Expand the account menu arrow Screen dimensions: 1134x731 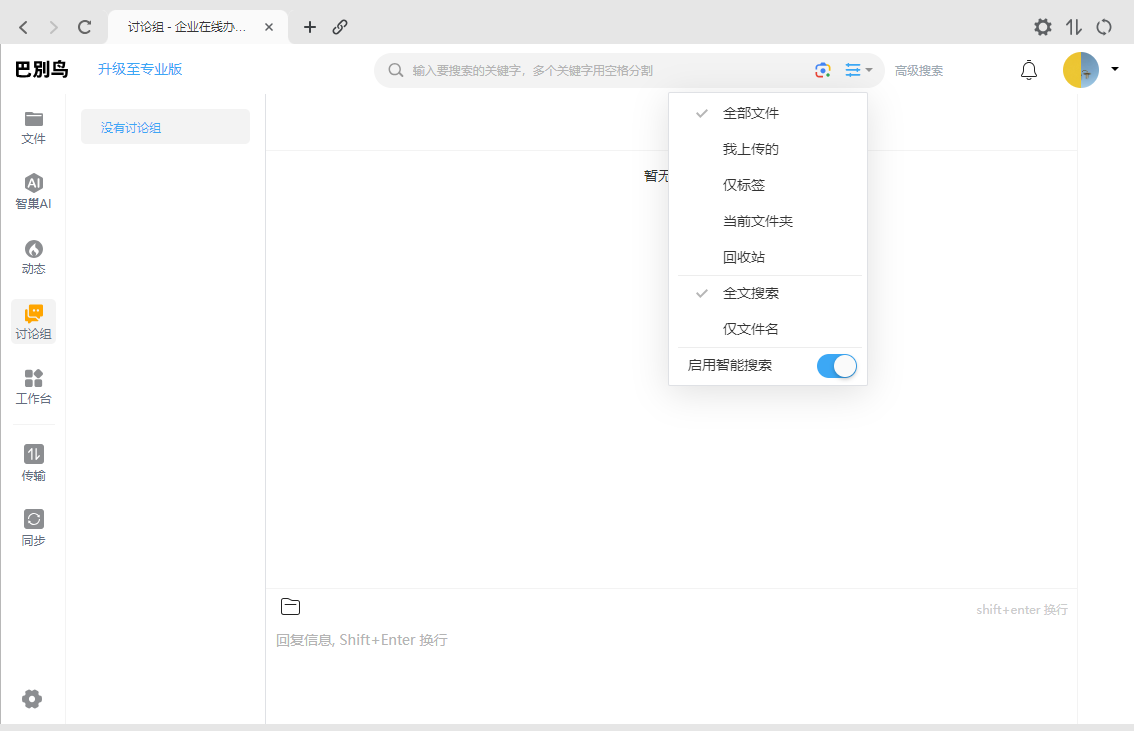pos(1114,69)
